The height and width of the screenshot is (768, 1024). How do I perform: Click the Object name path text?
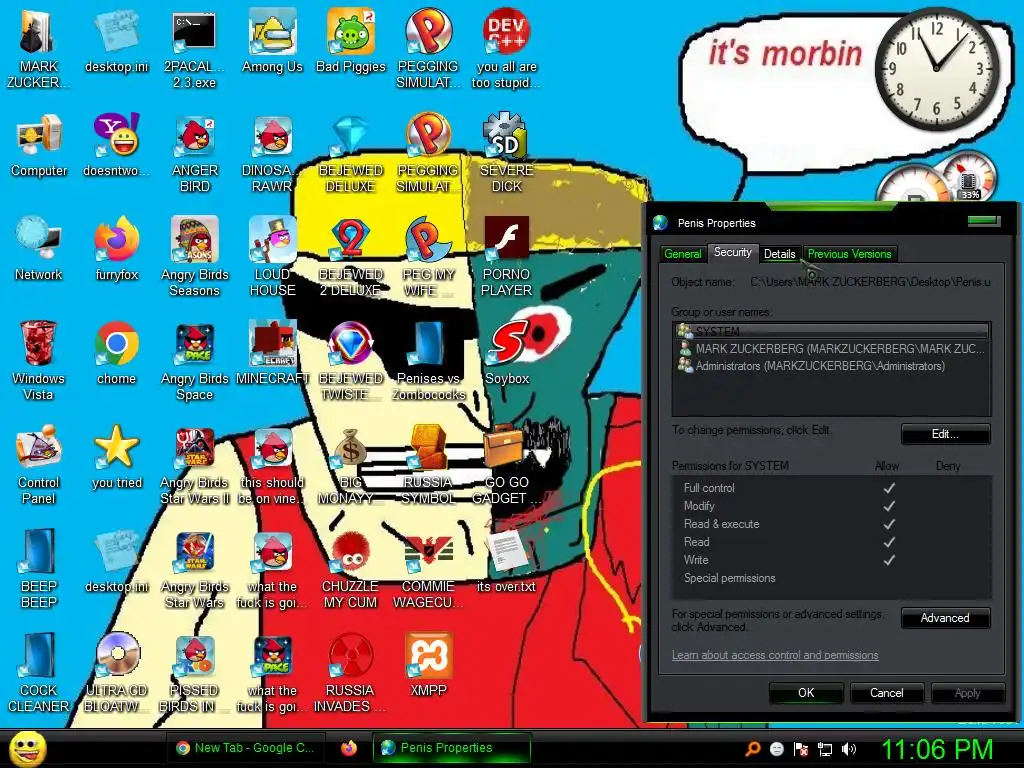[870, 282]
